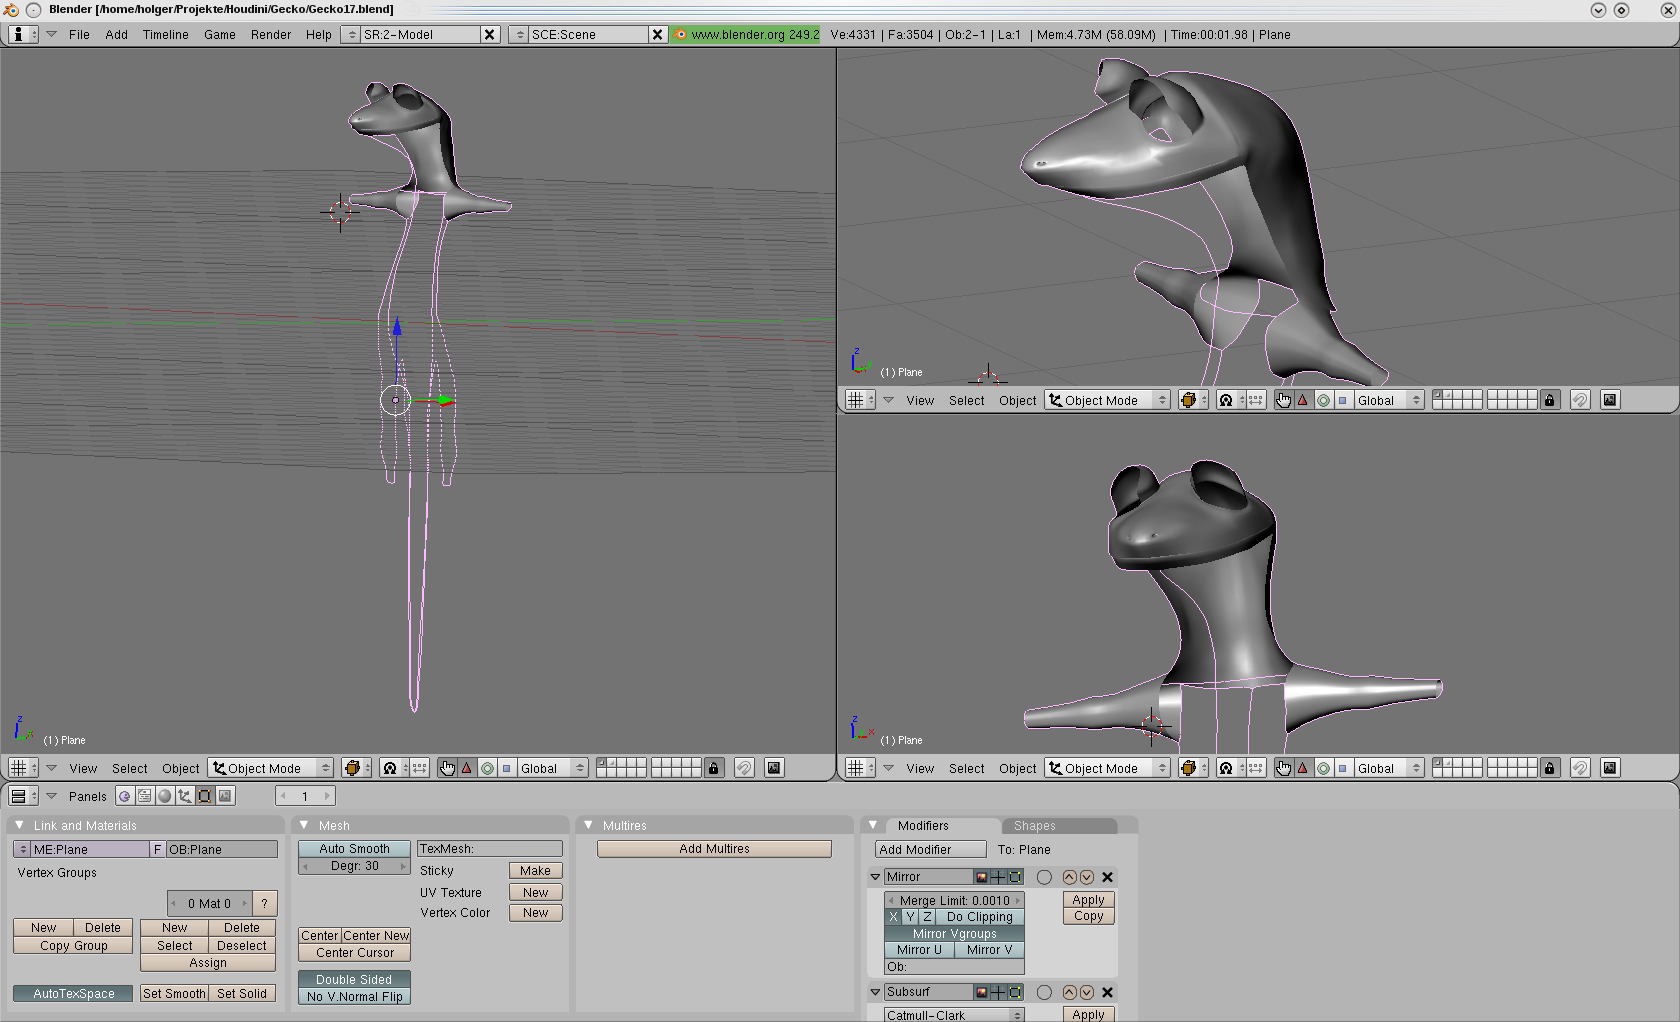The height and width of the screenshot is (1022, 1680).
Task: Move the Mirror modifier down in stack
Action: point(1087,877)
